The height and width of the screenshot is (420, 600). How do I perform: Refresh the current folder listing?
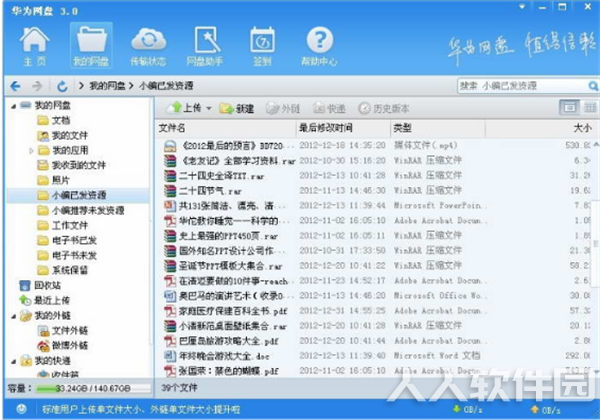(x=62, y=86)
